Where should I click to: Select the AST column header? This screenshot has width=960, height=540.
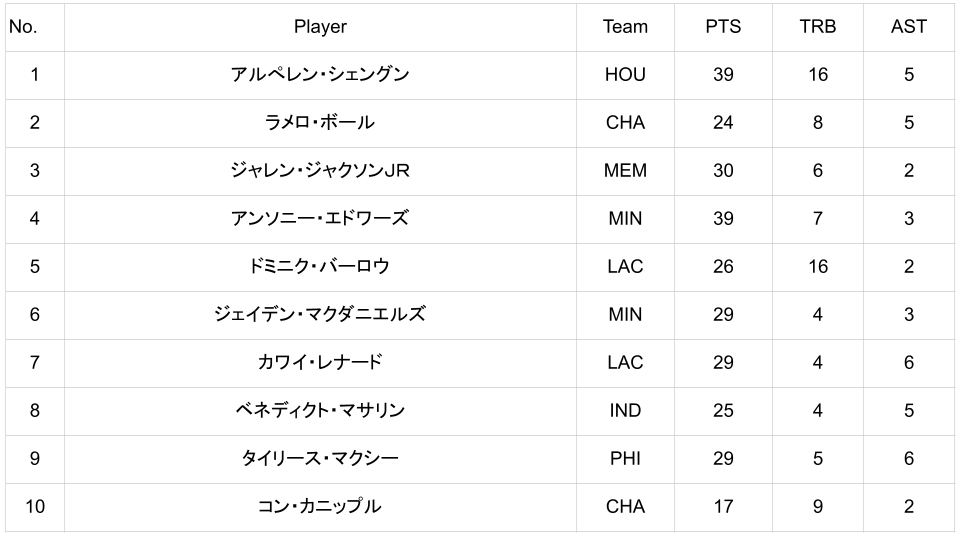tap(908, 27)
